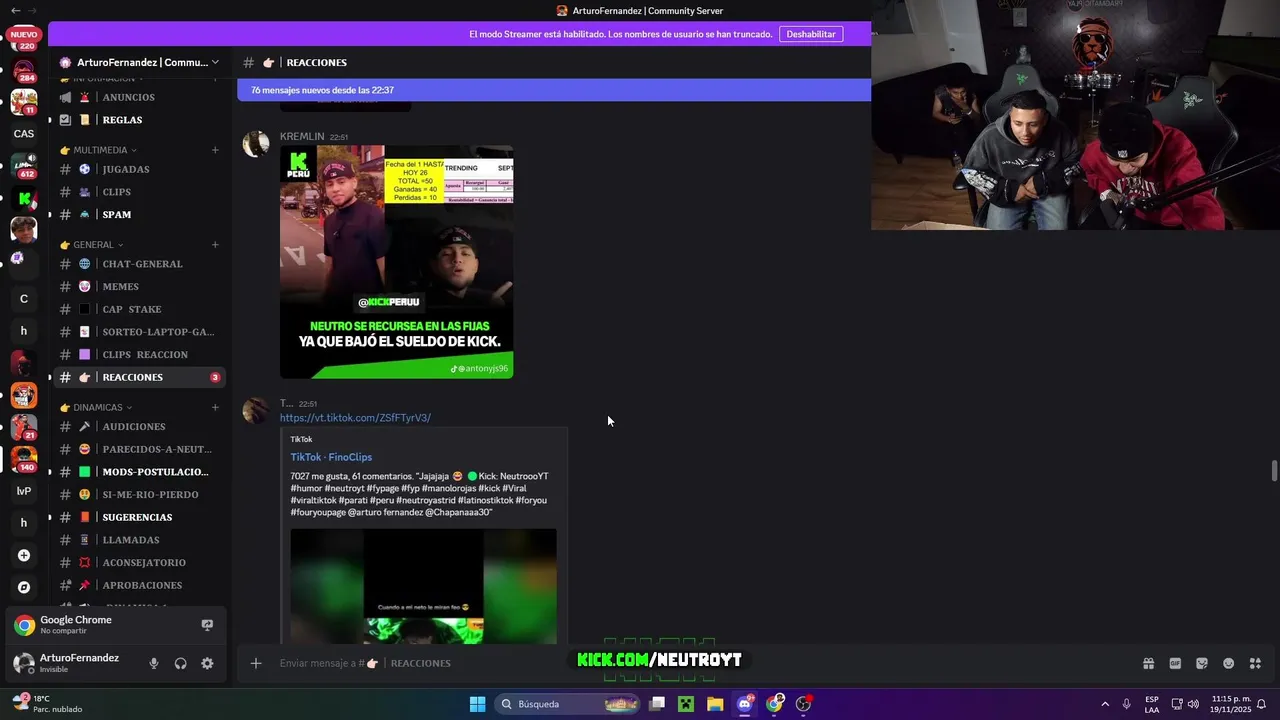Open the MODS-POSTULACIO... channel
The width and height of the screenshot is (1280, 720).
pyautogui.click(x=140, y=472)
